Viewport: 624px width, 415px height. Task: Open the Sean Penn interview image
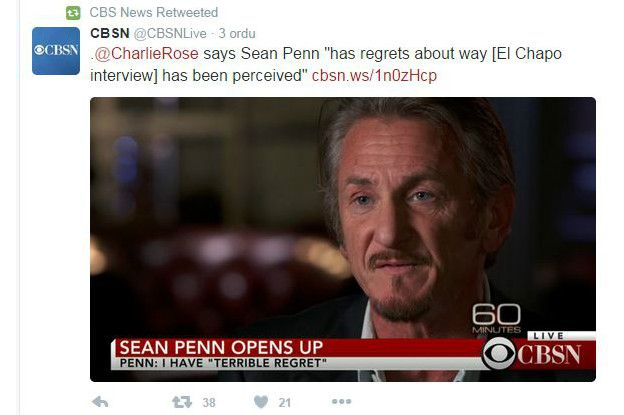[343, 239]
